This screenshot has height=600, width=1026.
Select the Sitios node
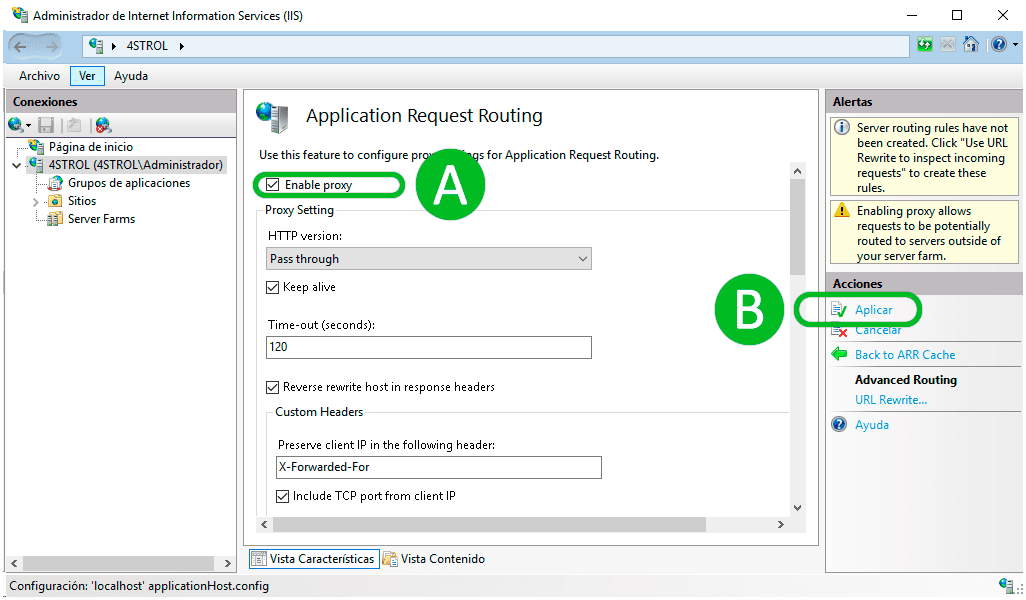tap(82, 201)
